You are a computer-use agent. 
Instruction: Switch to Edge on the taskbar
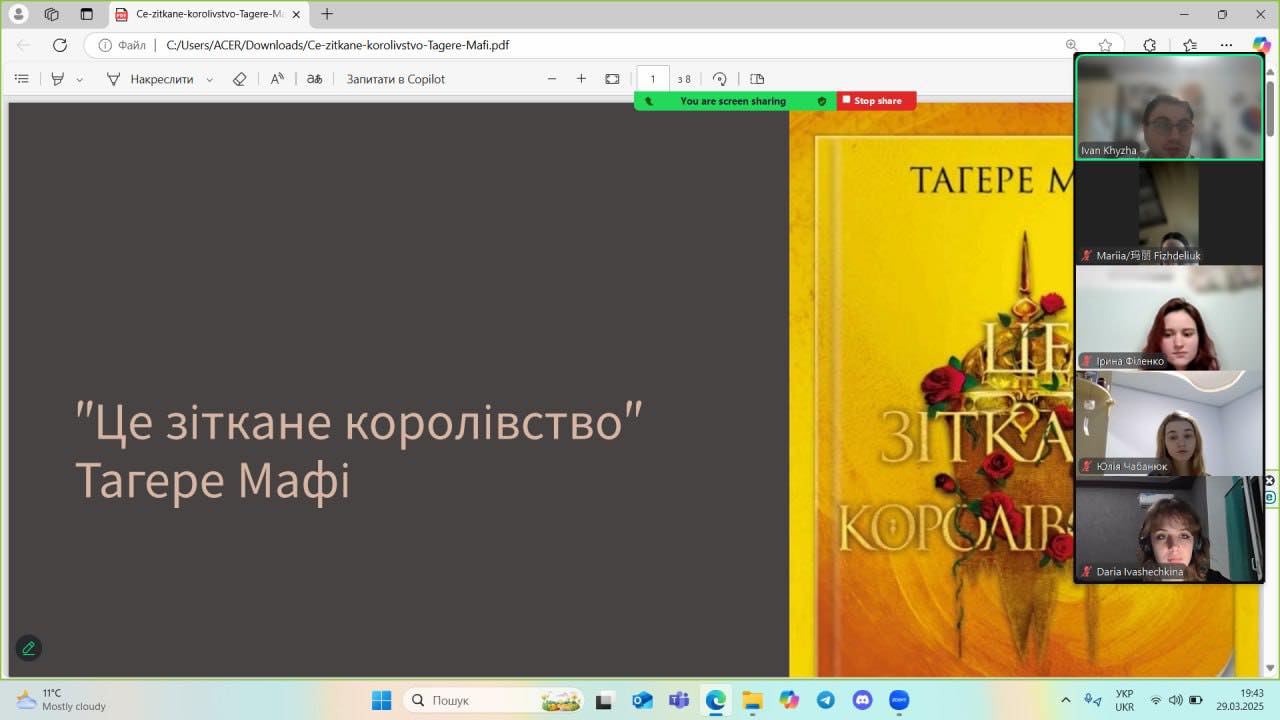tap(715, 700)
